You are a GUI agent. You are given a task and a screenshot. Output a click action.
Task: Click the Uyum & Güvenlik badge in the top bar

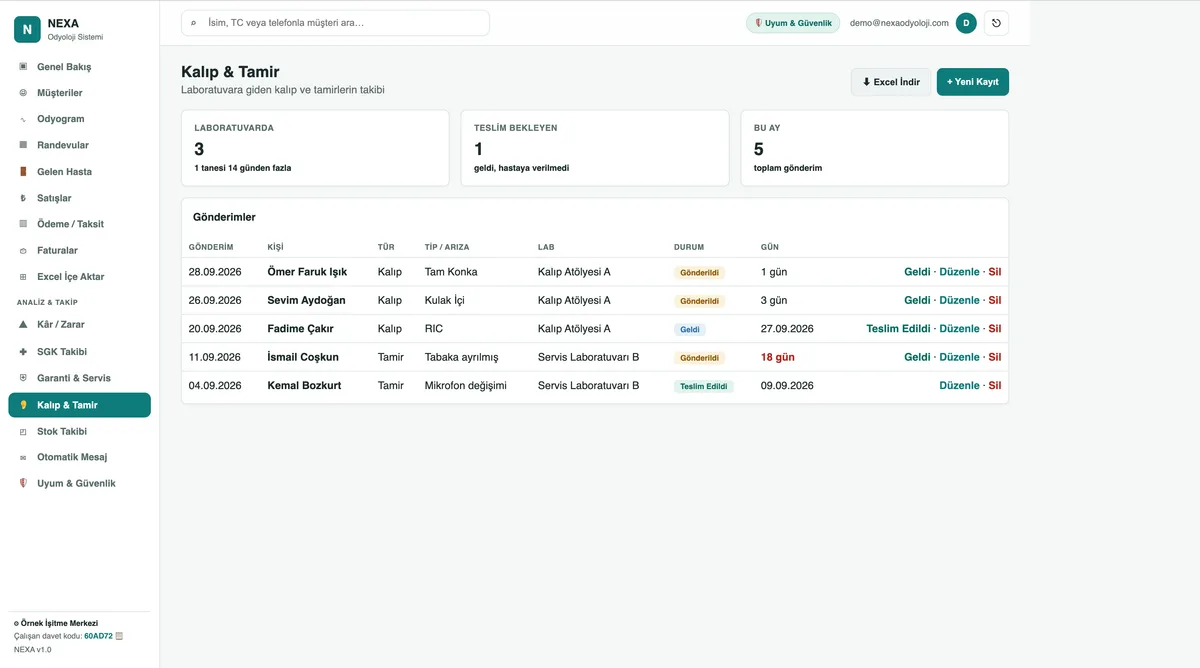tap(793, 23)
